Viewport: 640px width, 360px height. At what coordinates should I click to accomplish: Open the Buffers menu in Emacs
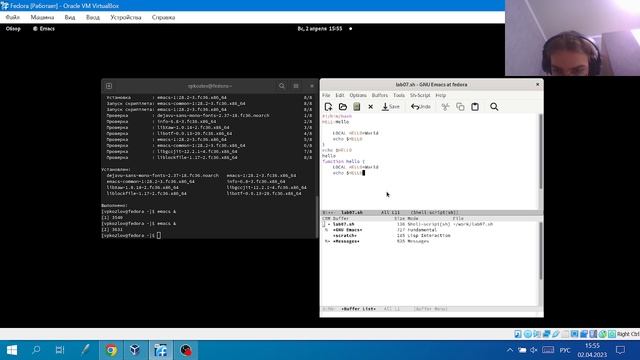click(x=380, y=95)
